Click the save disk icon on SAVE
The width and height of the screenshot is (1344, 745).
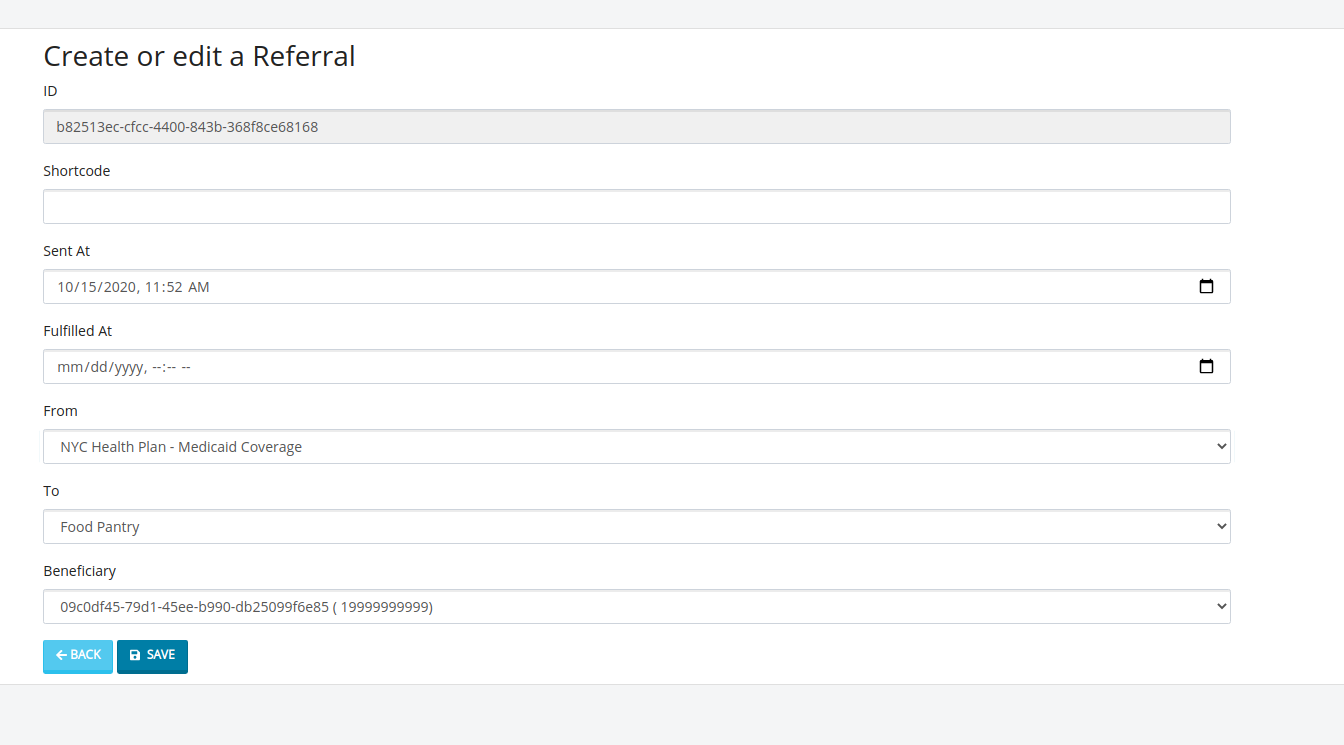(x=135, y=655)
